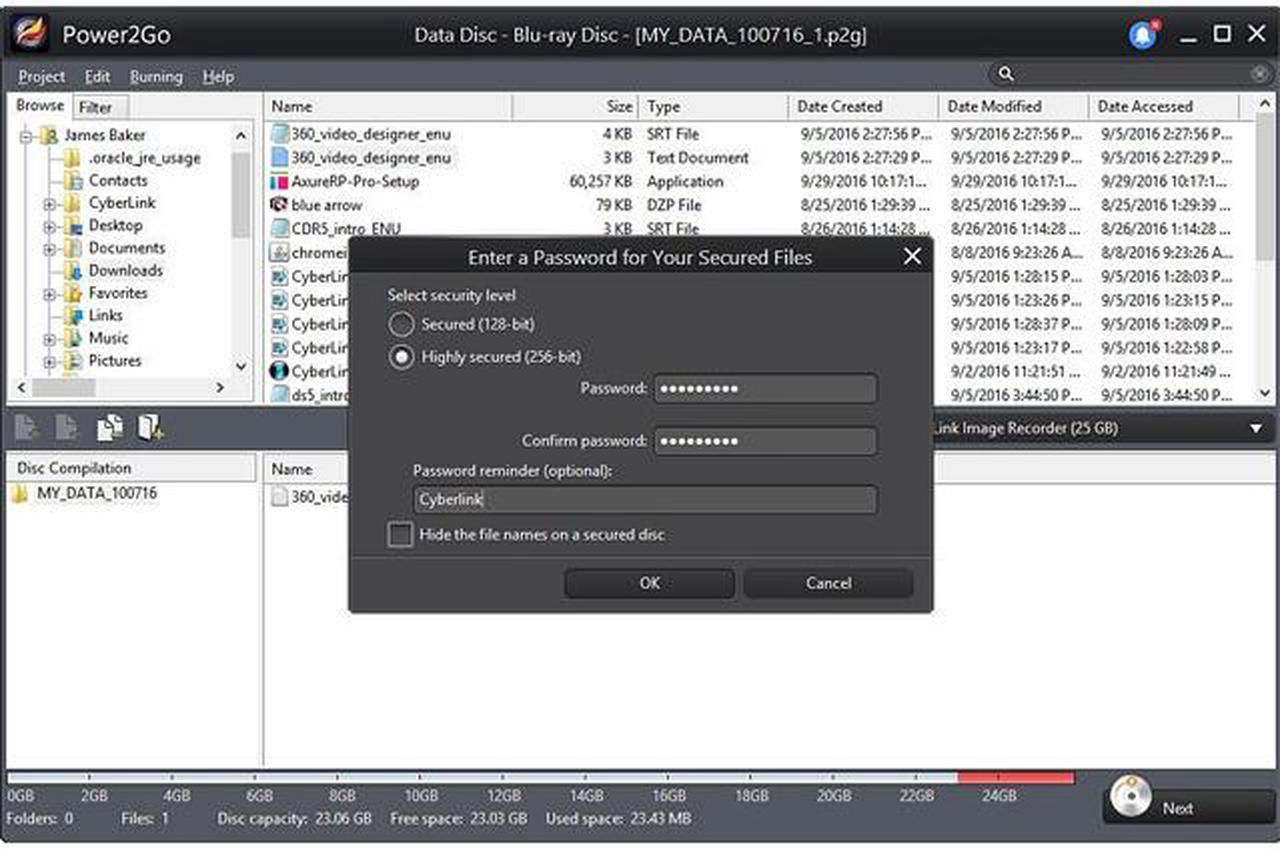Expand the Documents tree node

click(49, 249)
